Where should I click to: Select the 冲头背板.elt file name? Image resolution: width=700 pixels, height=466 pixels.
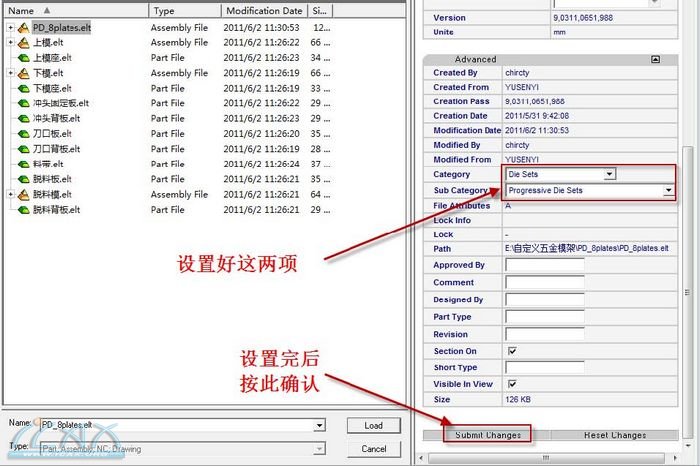[56, 119]
